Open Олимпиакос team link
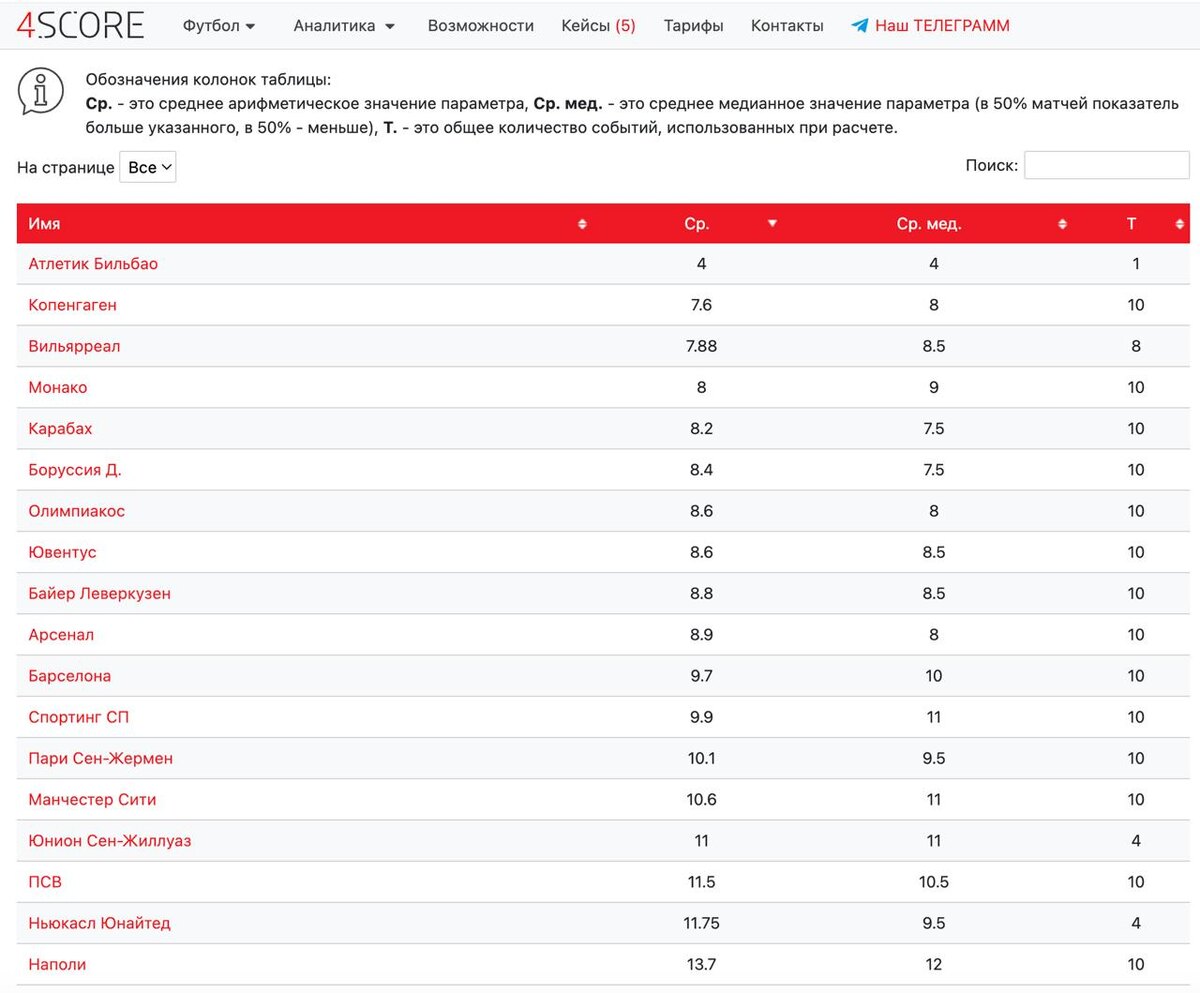The image size is (1200, 993). (x=77, y=511)
